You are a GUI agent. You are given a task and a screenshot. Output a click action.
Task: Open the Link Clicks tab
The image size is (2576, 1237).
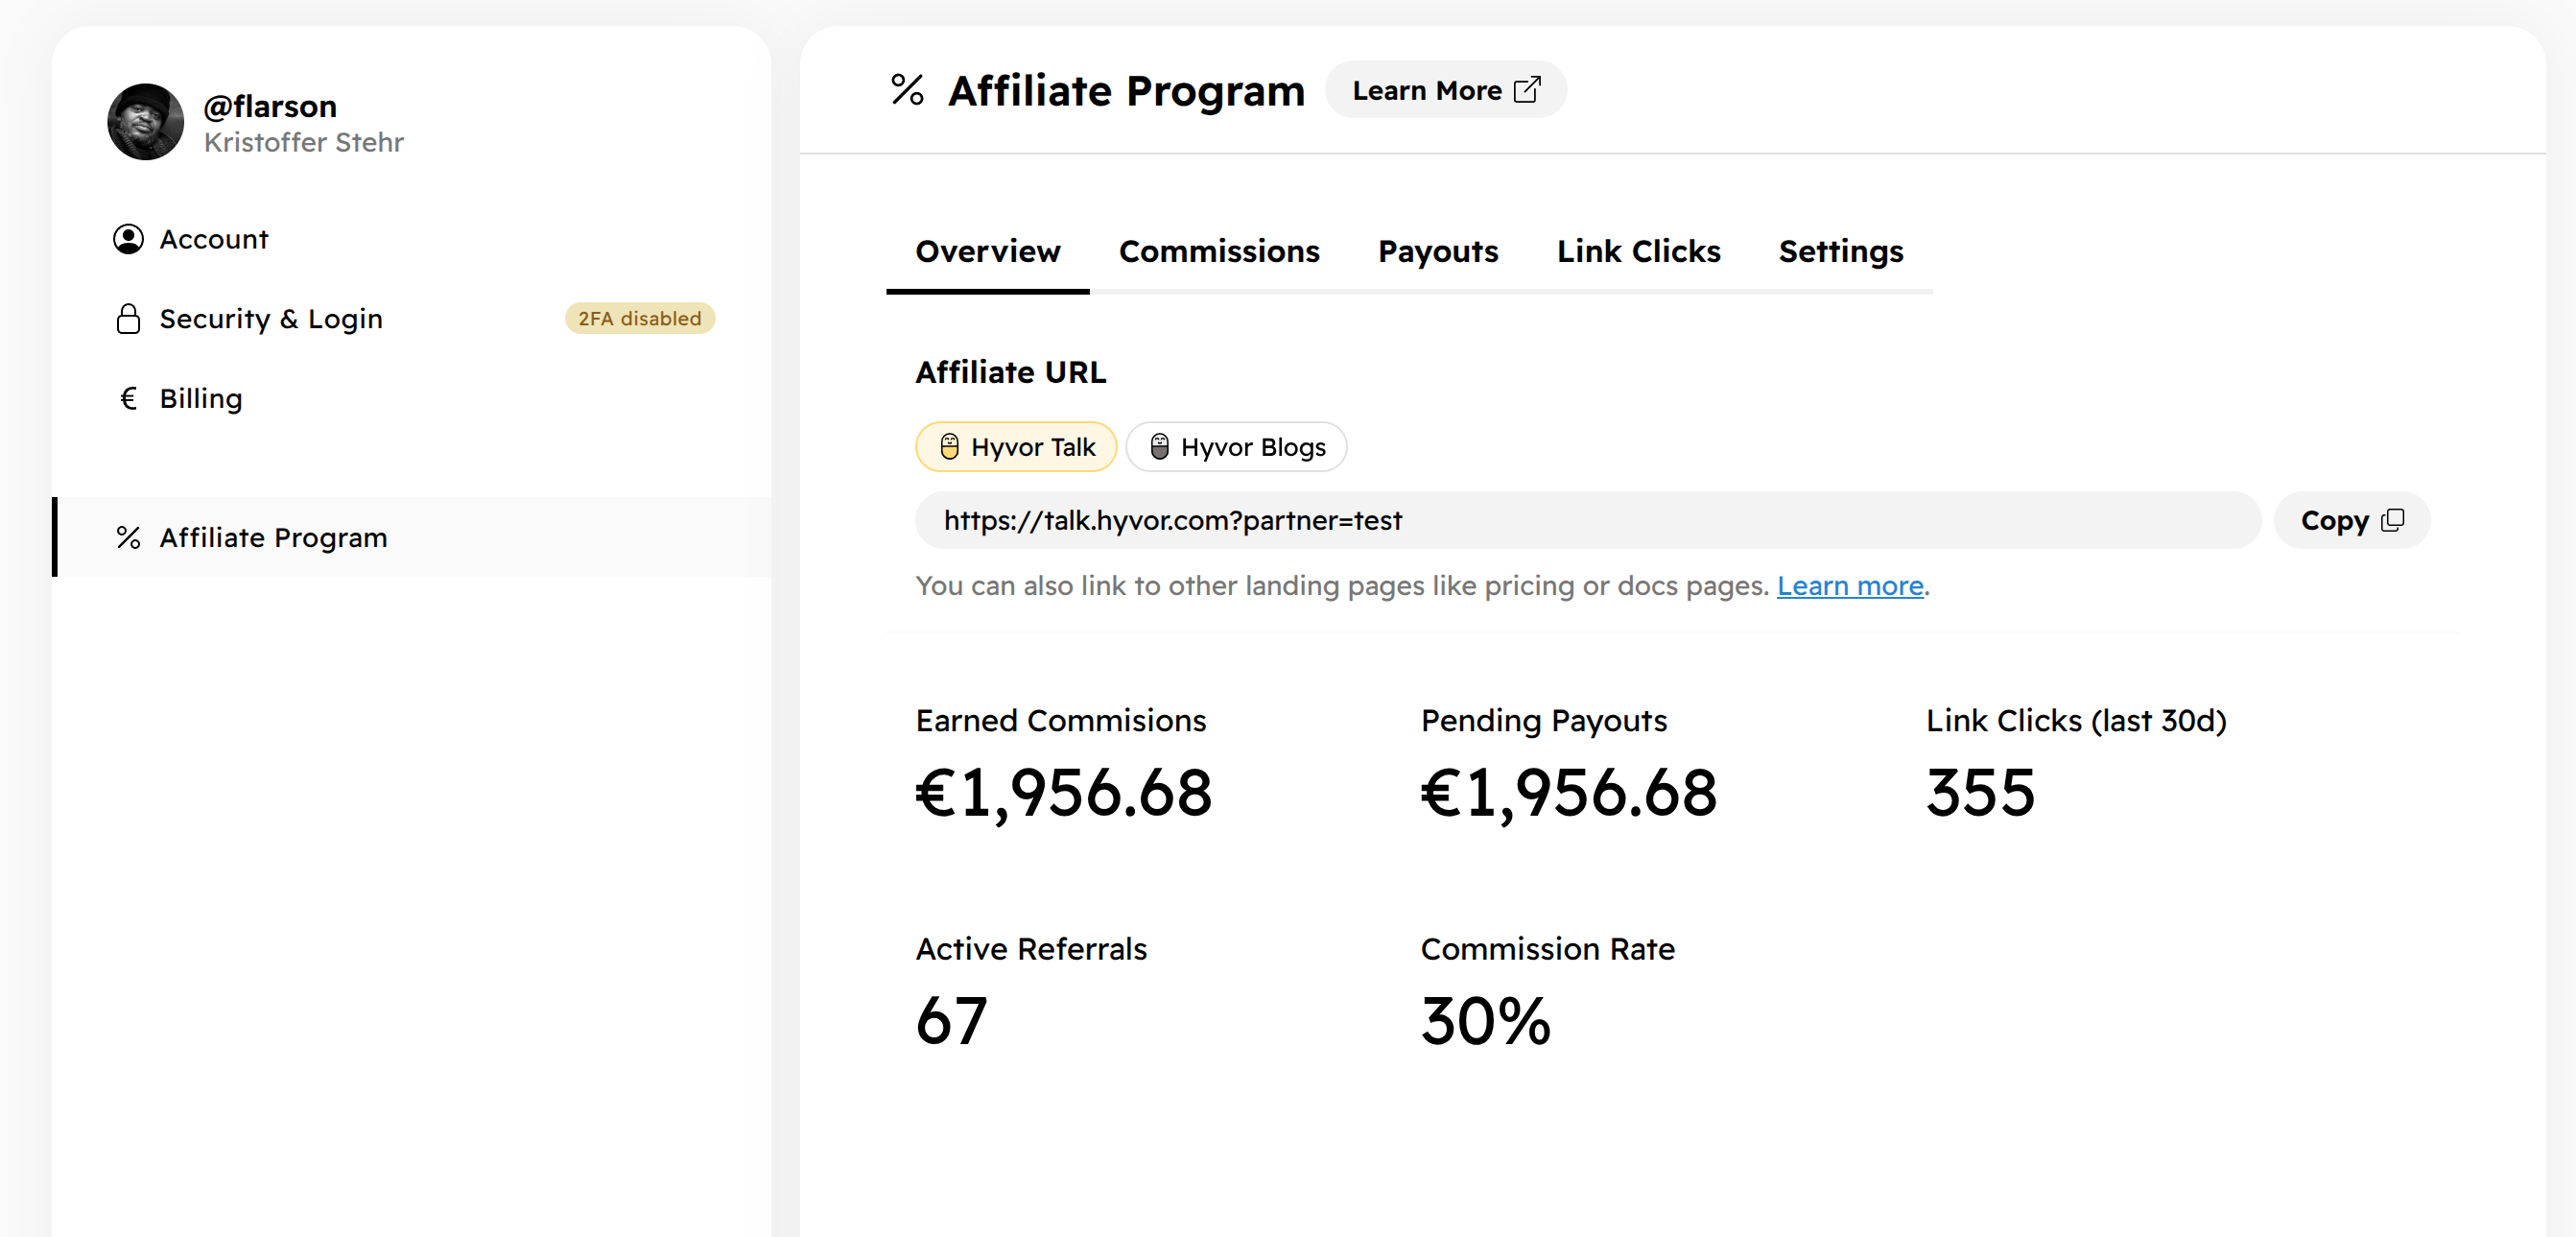[x=1638, y=251]
